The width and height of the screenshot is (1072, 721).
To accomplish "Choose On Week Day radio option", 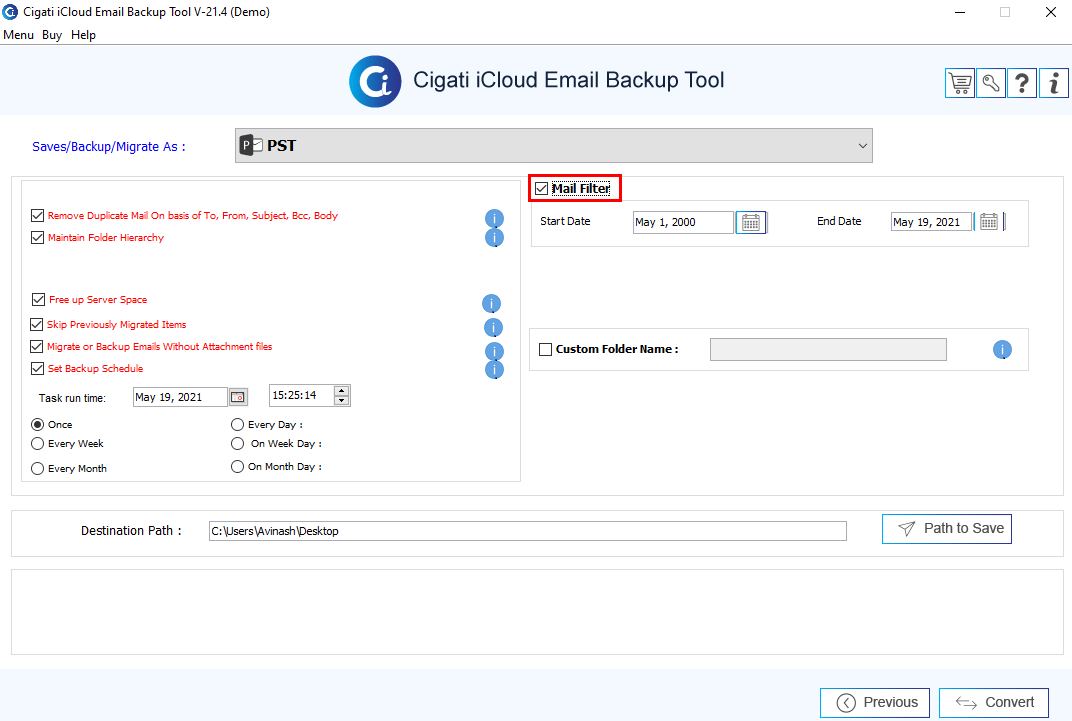I will pos(237,444).
